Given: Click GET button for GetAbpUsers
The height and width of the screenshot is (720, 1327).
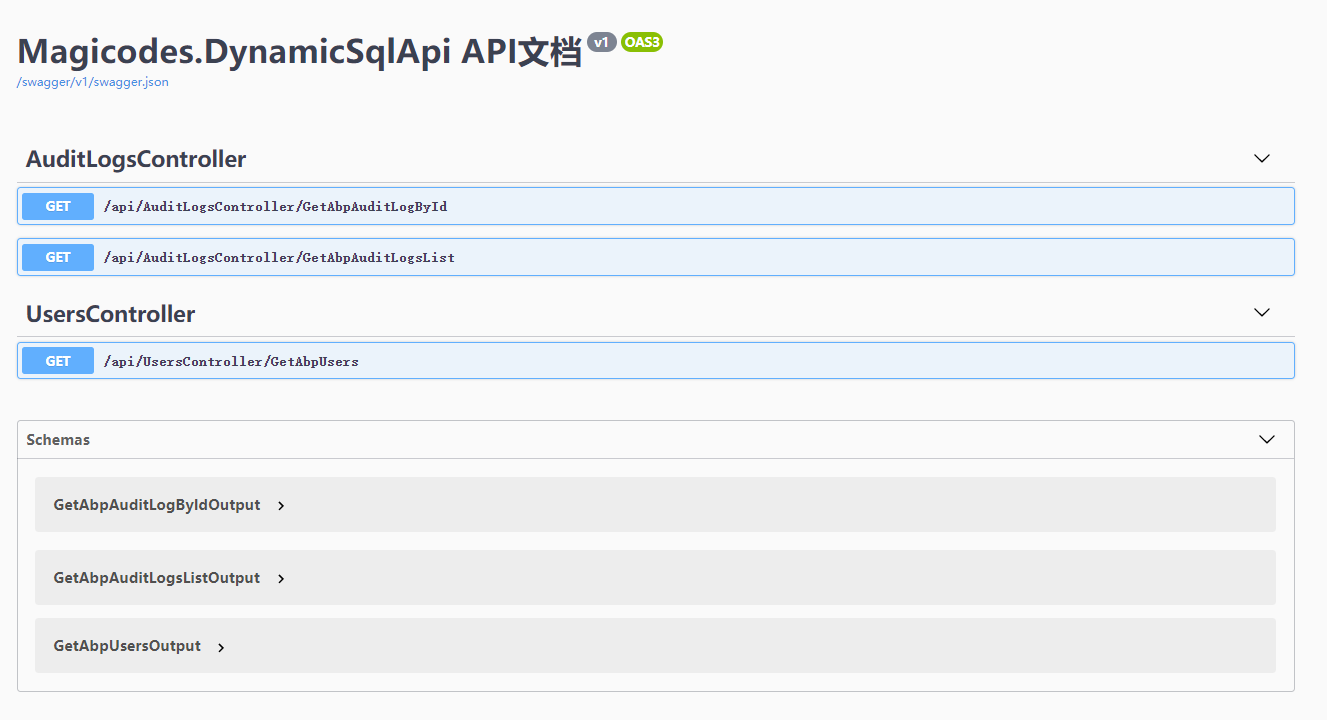Looking at the screenshot, I should point(58,361).
